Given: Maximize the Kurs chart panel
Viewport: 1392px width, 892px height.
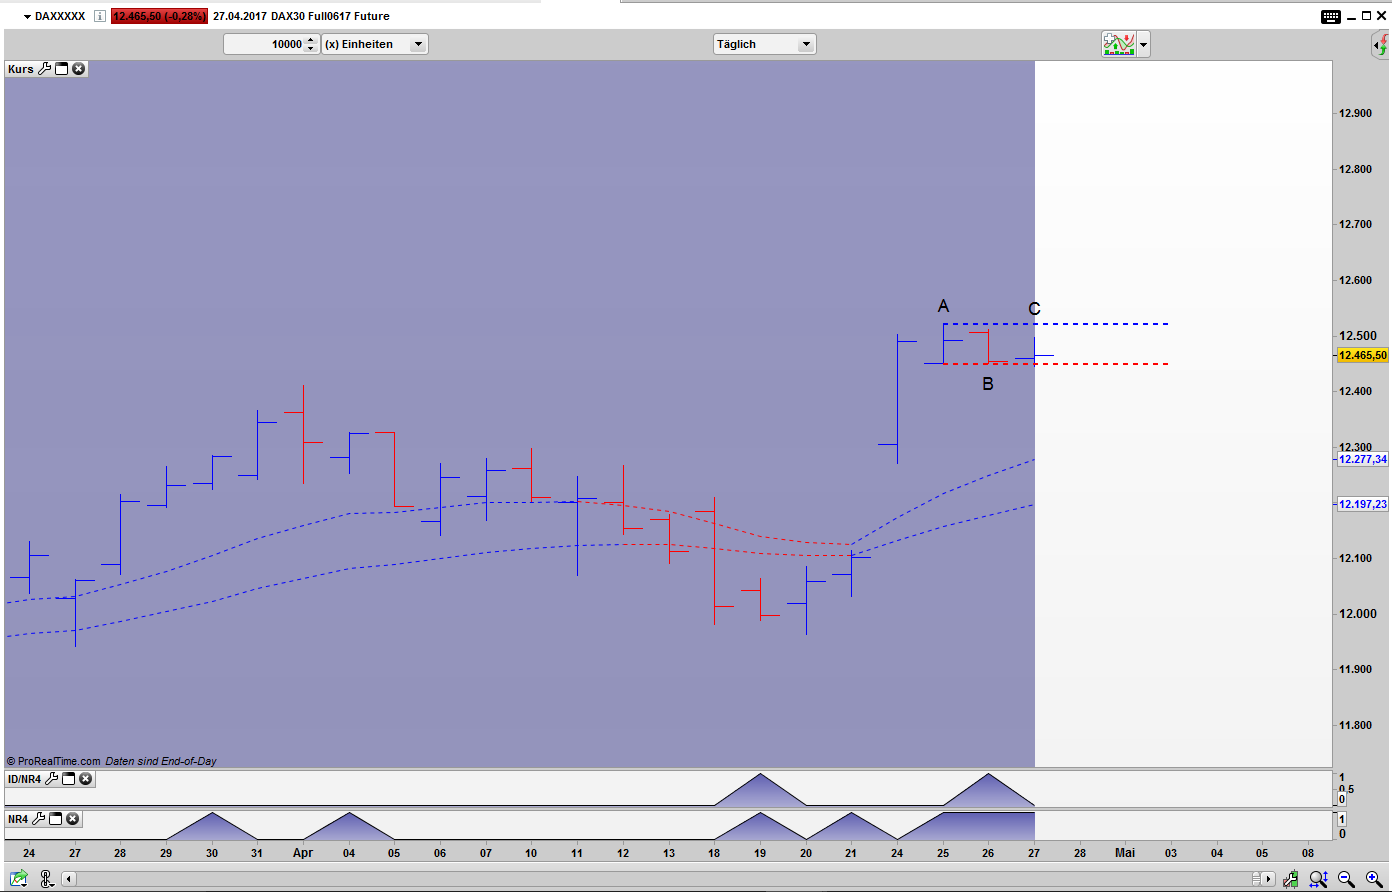Looking at the screenshot, I should pos(61,69).
